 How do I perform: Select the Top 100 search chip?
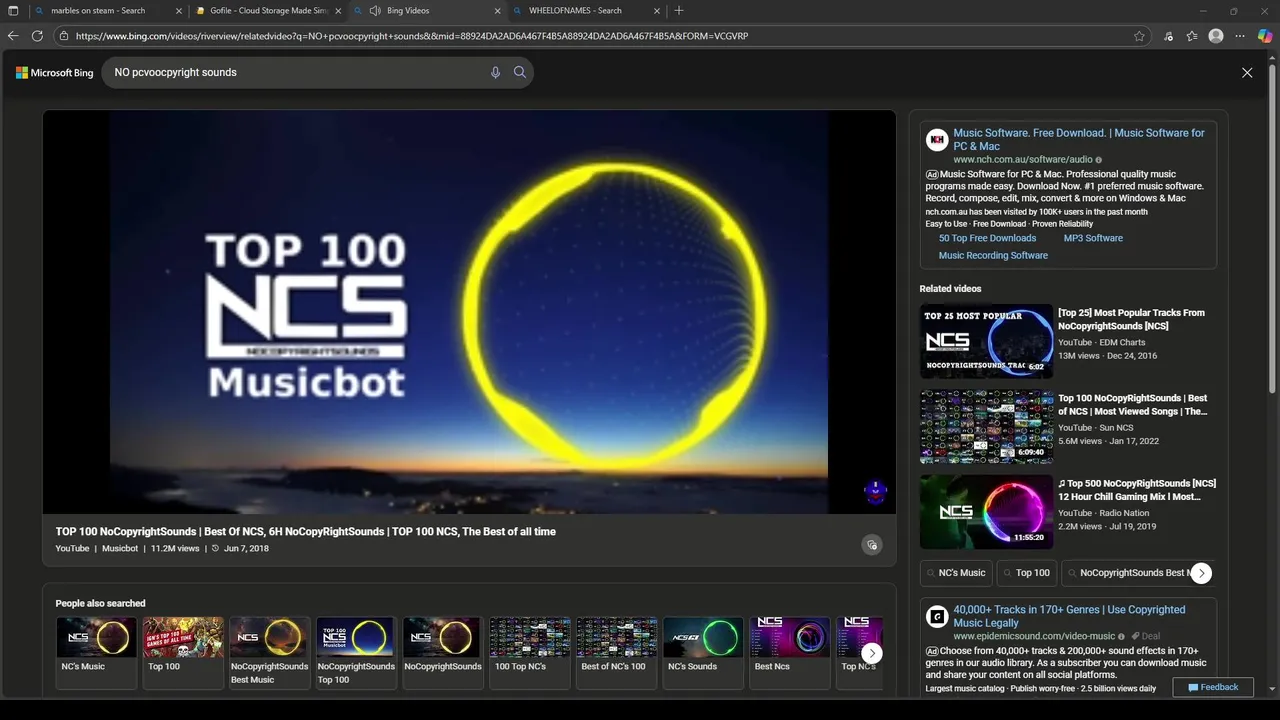click(1027, 573)
